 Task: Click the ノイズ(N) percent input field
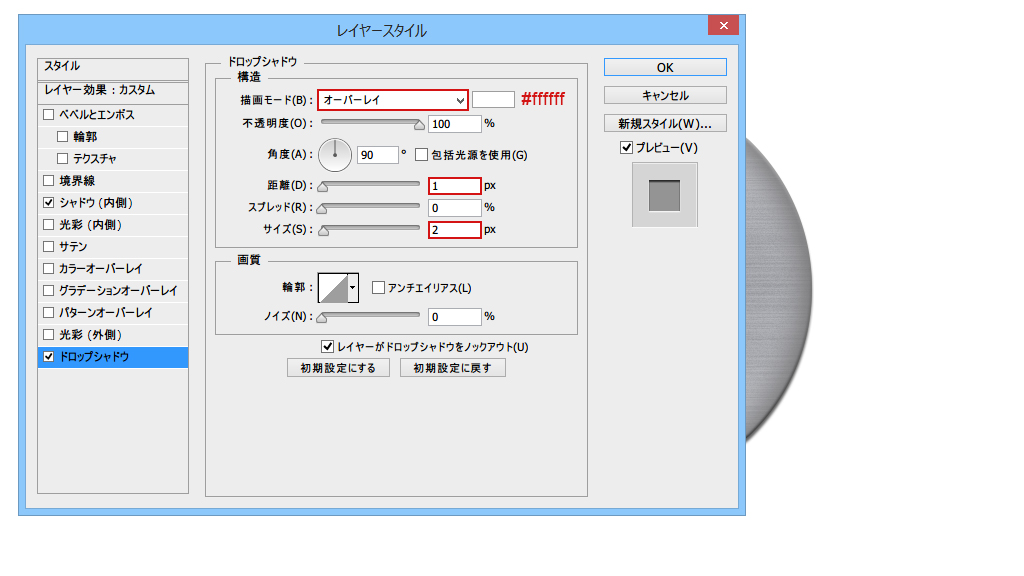tap(455, 317)
